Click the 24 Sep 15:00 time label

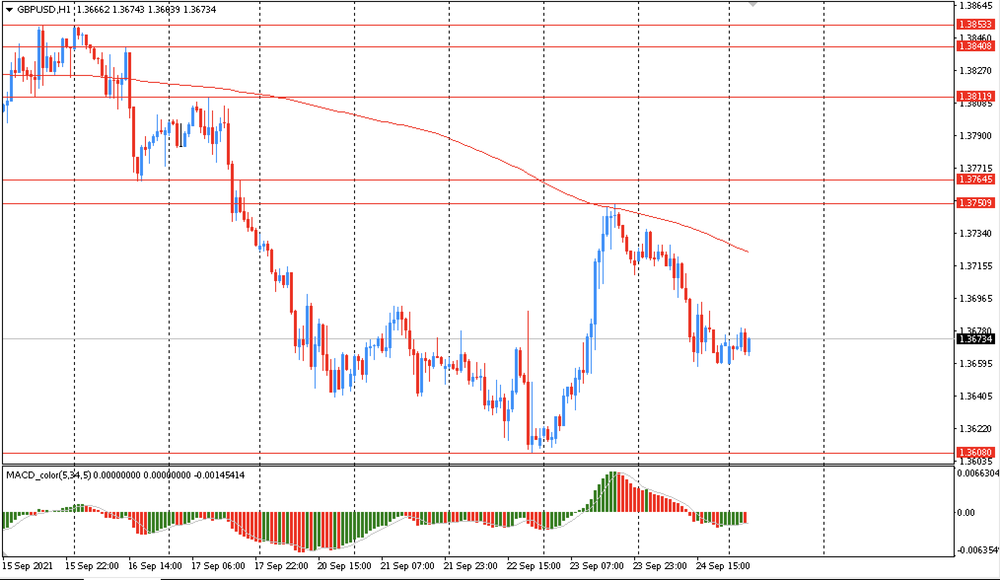tap(723, 566)
